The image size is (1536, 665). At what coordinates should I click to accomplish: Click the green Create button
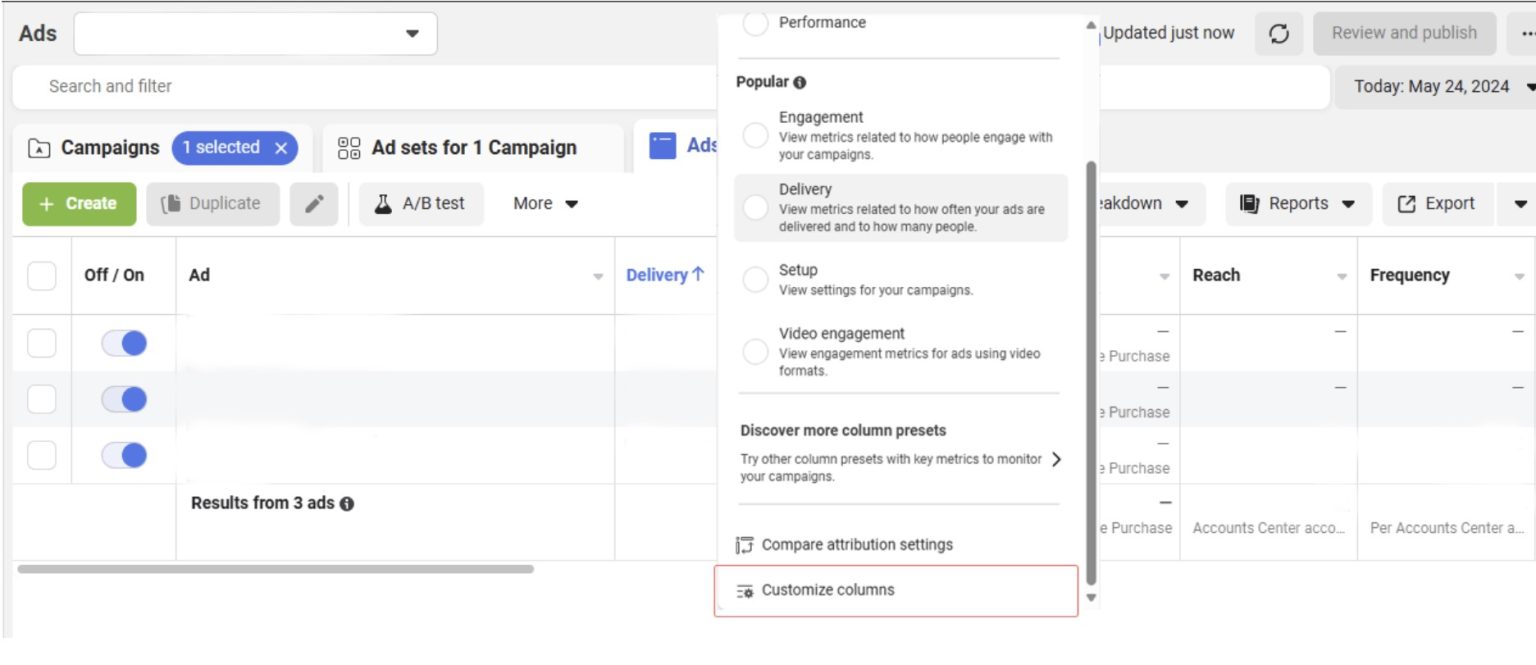(x=79, y=203)
